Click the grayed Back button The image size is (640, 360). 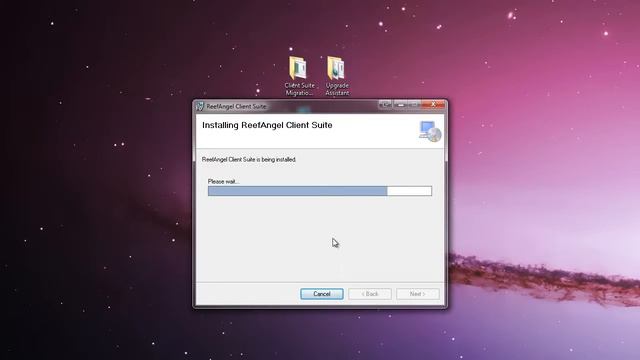370,294
